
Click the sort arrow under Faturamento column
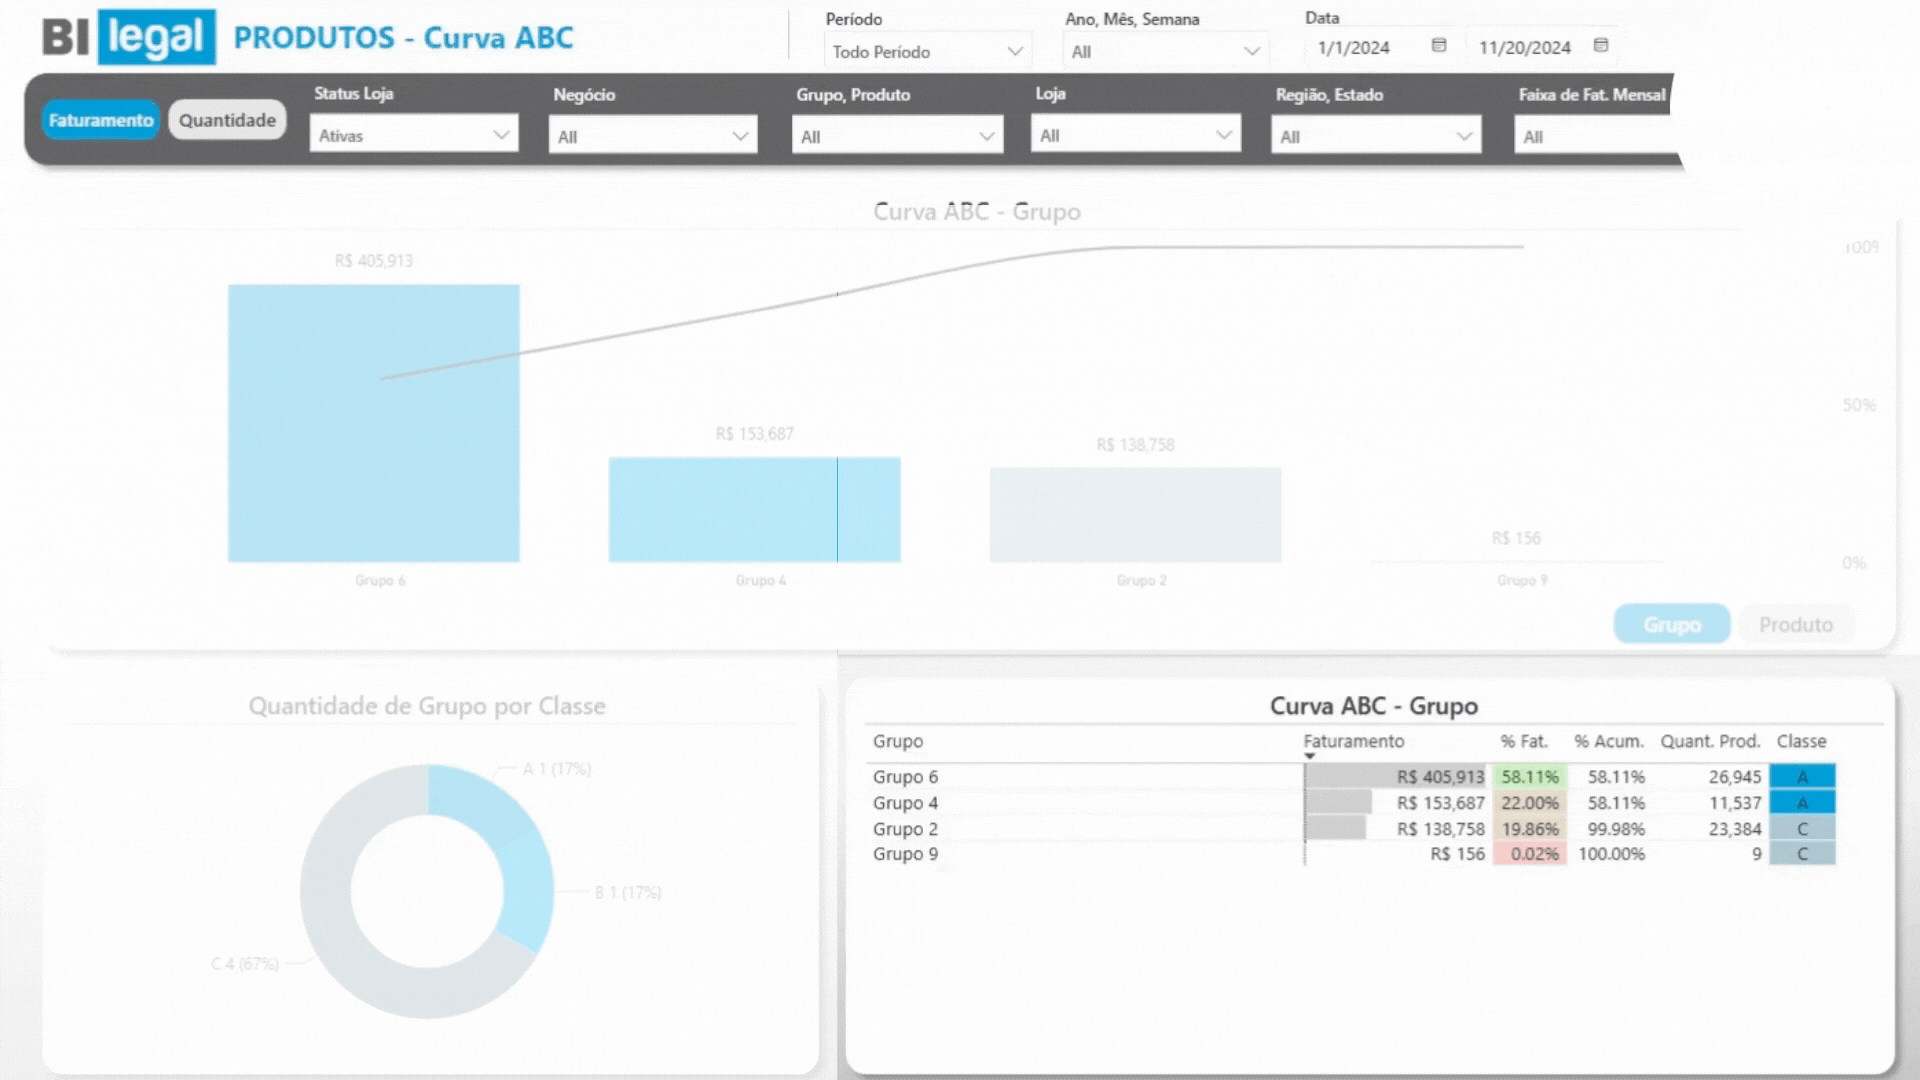1309,756
